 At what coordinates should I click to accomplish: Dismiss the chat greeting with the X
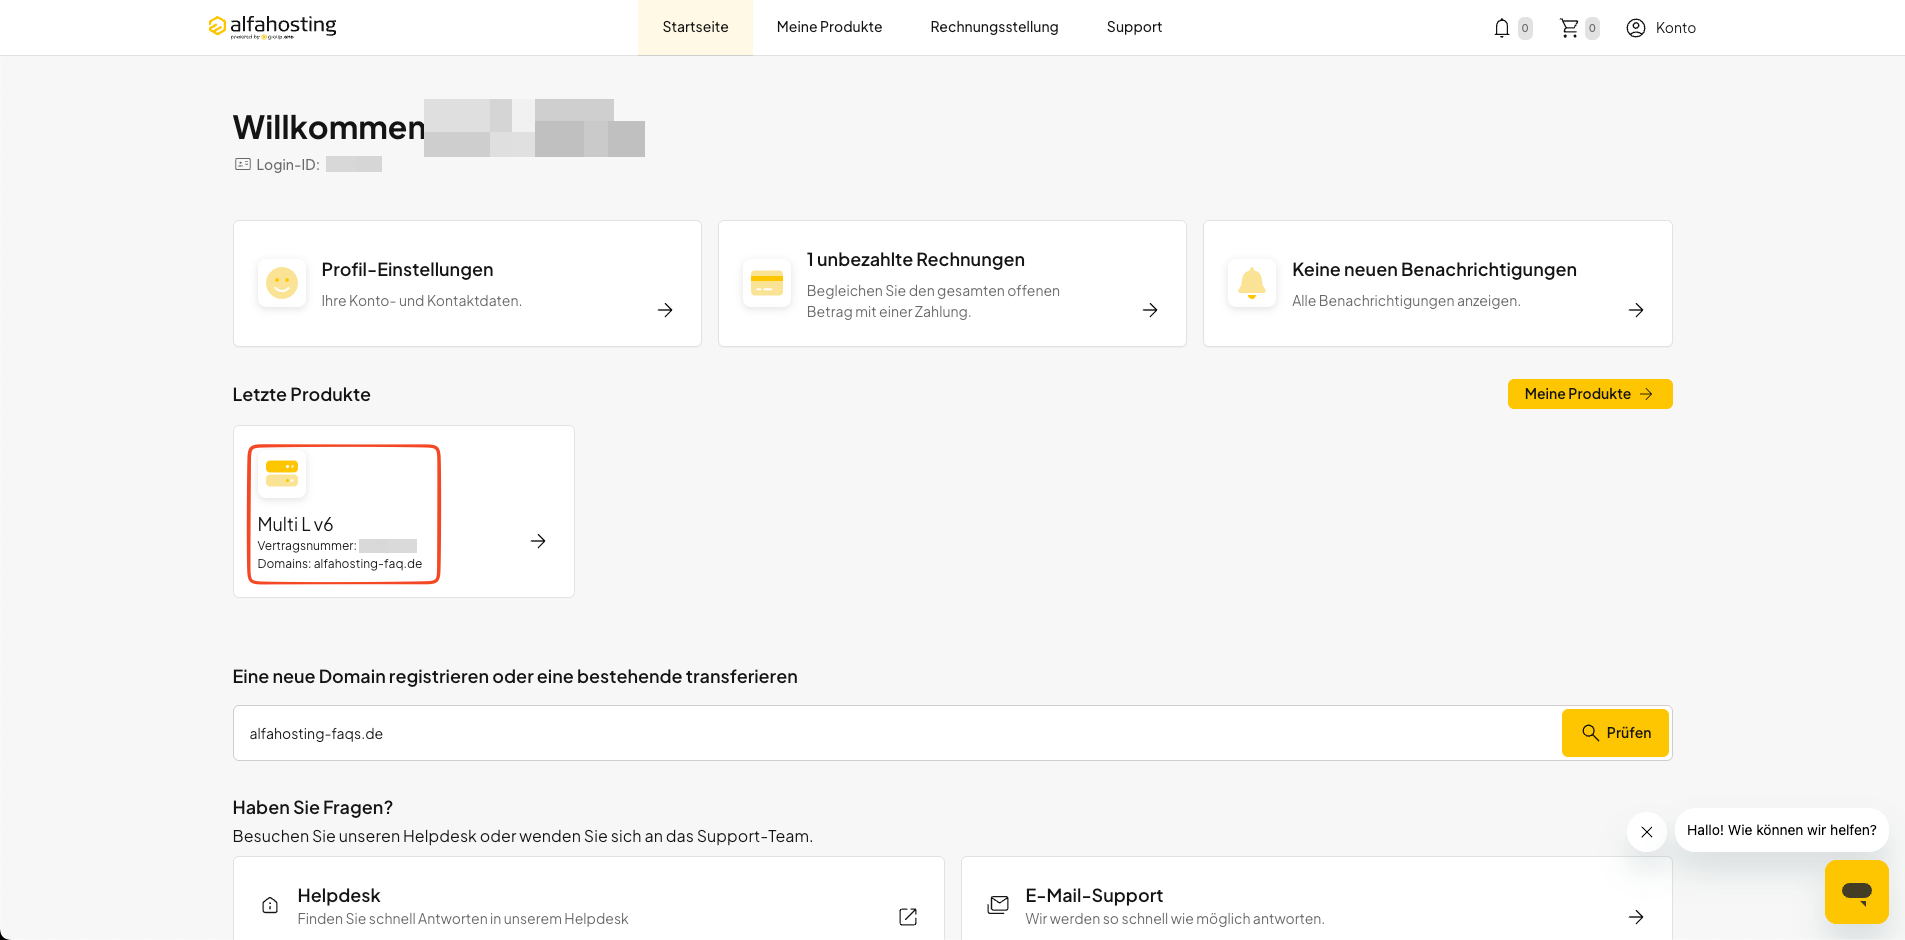click(1647, 832)
